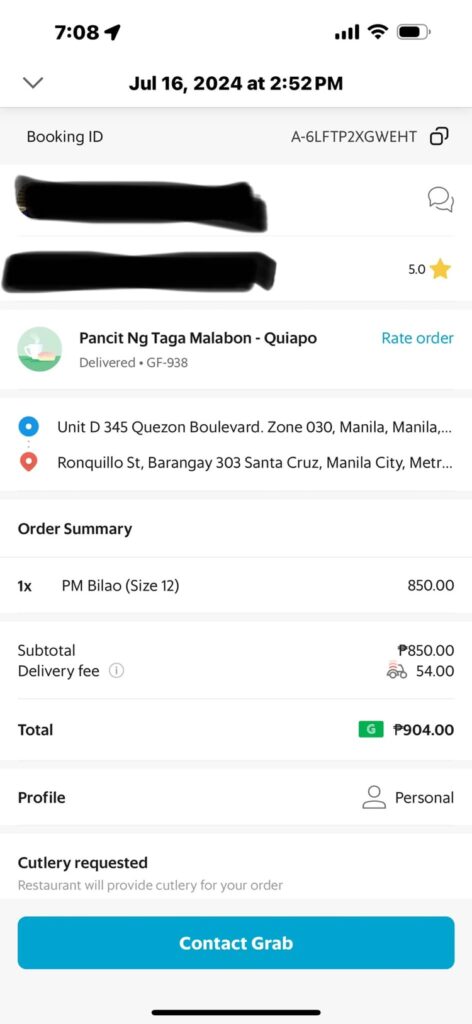Image resolution: width=472 pixels, height=1024 pixels.
Task: Tap the Delivery fee info icon
Action: click(116, 671)
